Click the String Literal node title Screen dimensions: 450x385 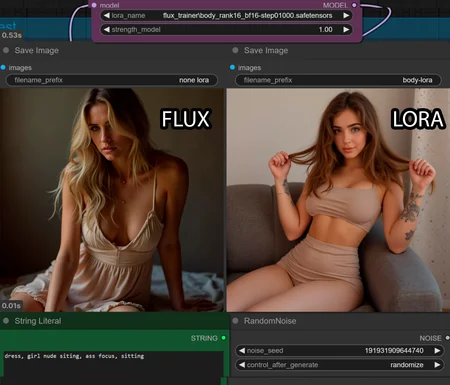pyautogui.click(x=38, y=321)
